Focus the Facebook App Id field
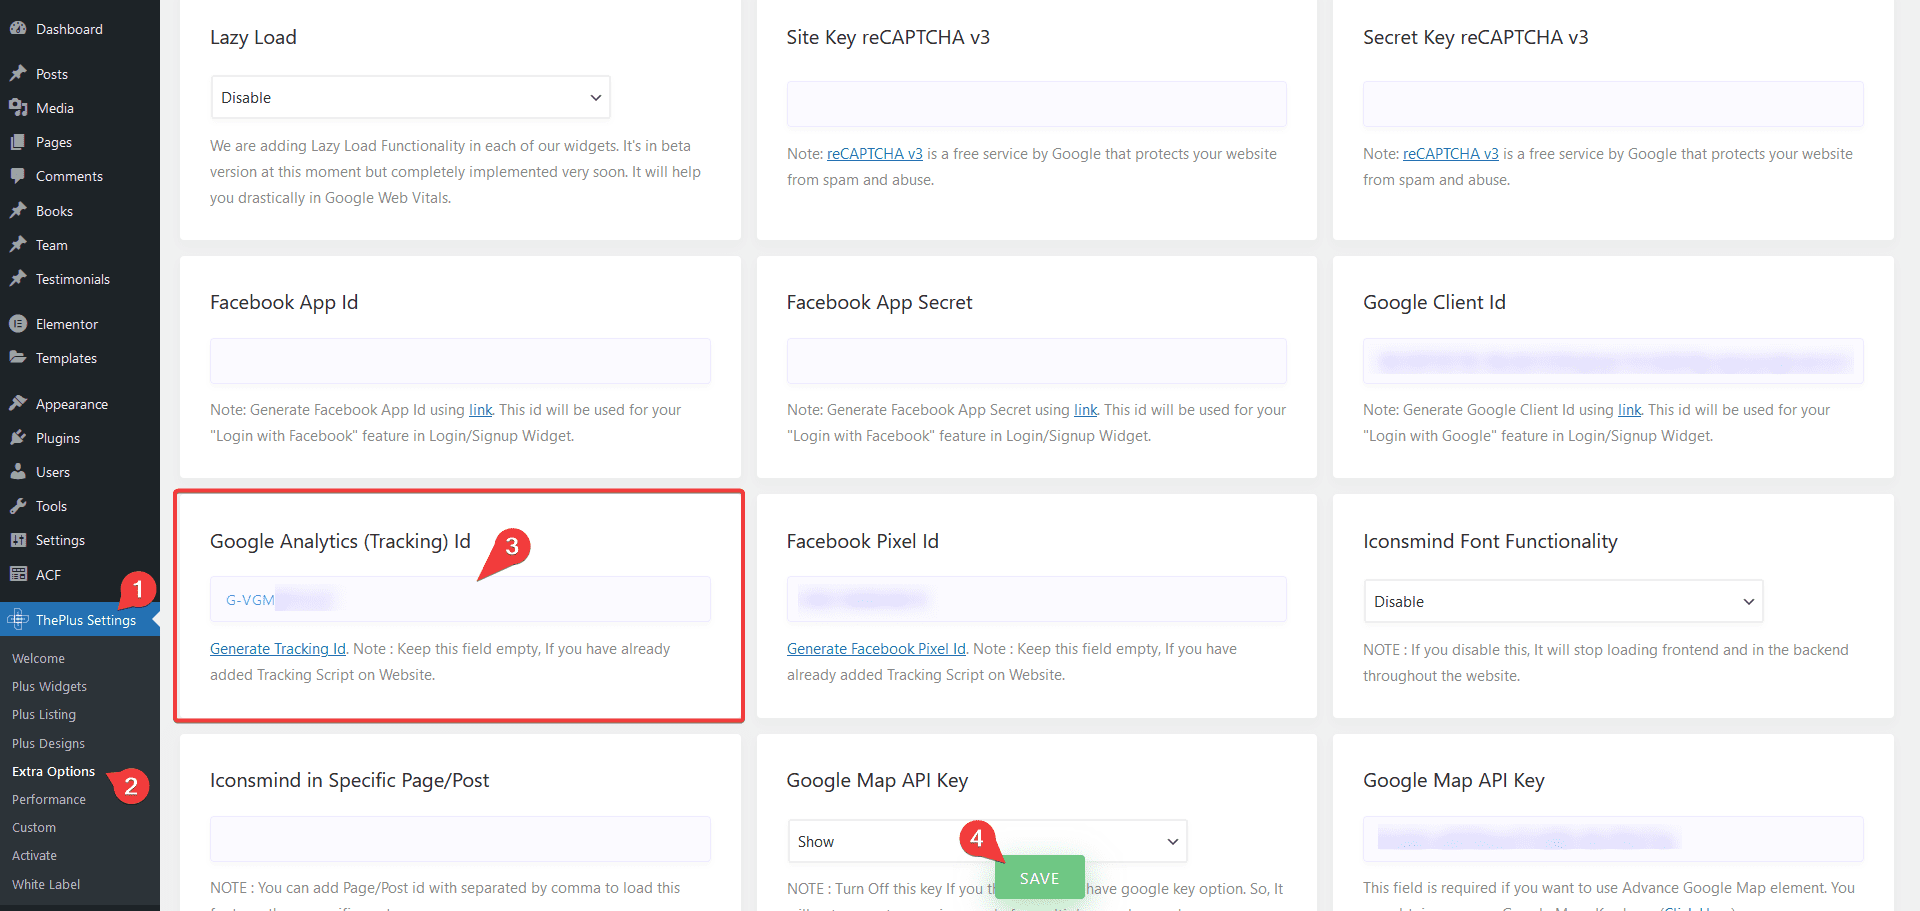The height and width of the screenshot is (911, 1920). tap(460, 361)
